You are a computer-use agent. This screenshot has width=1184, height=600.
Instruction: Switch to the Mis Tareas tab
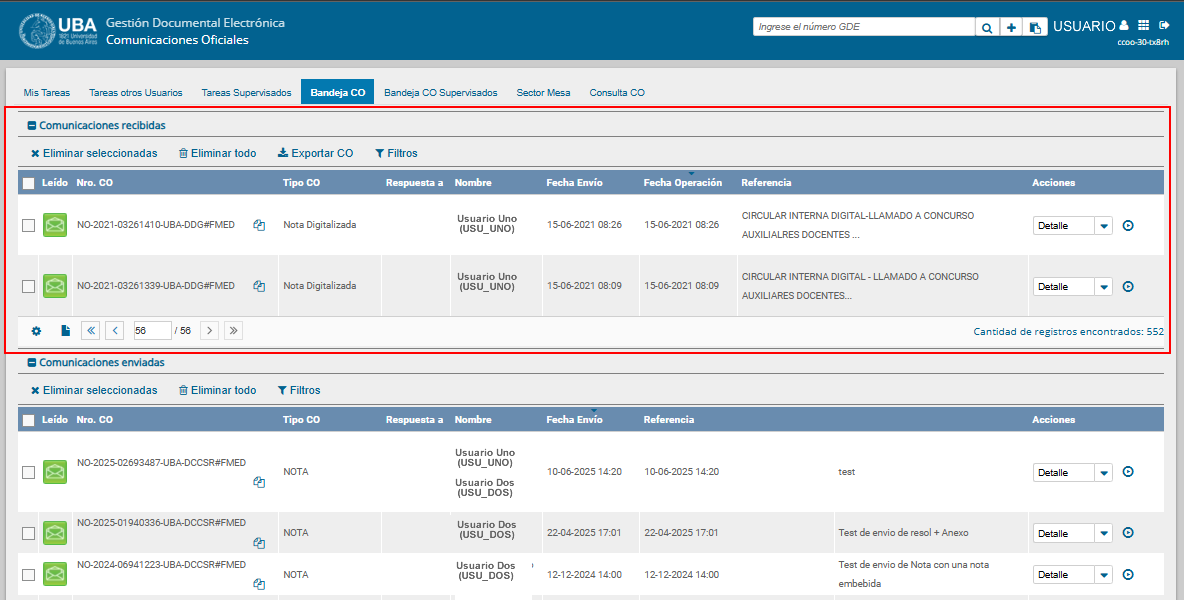(47, 93)
